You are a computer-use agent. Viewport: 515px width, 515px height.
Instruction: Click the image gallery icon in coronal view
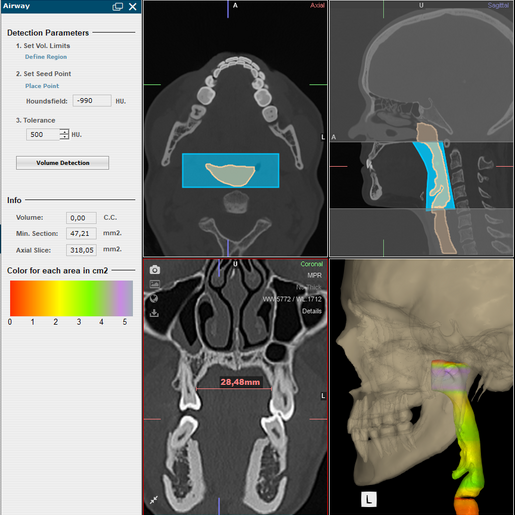(154, 284)
